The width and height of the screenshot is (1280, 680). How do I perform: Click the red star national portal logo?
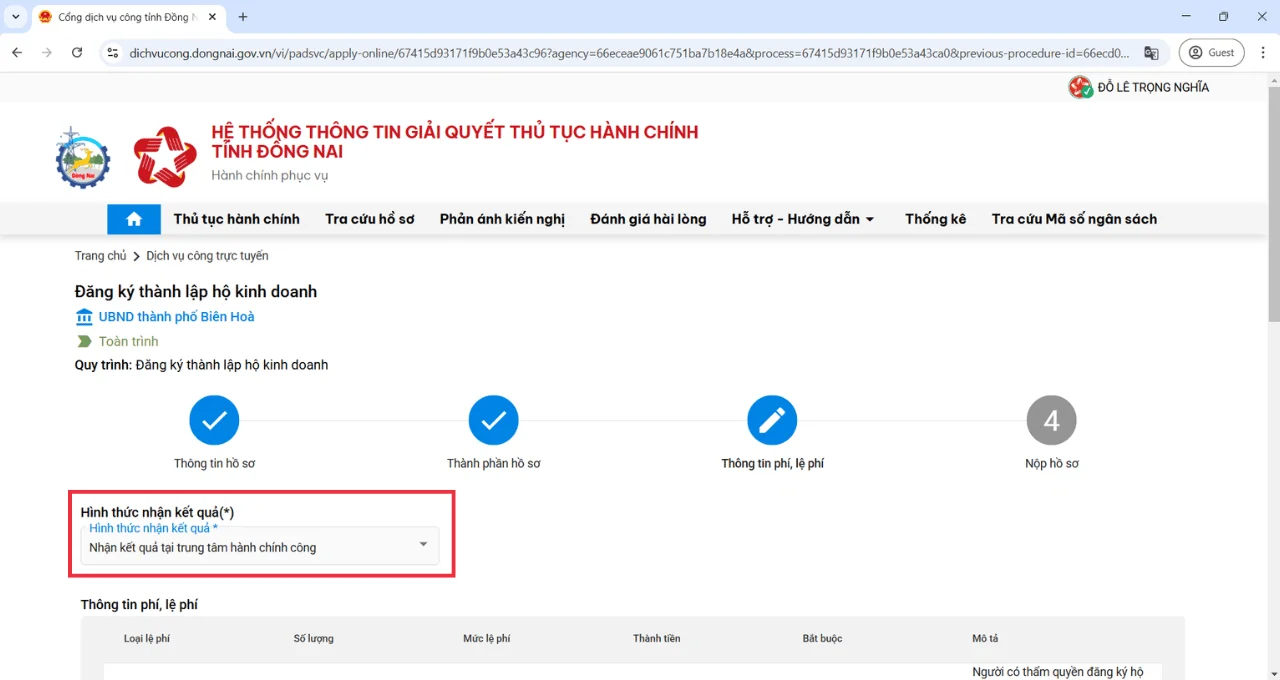165,157
